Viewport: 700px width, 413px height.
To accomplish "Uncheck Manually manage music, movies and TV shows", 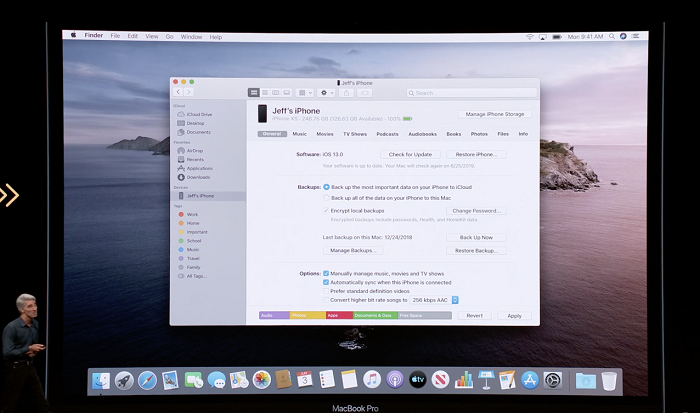I will (326, 274).
